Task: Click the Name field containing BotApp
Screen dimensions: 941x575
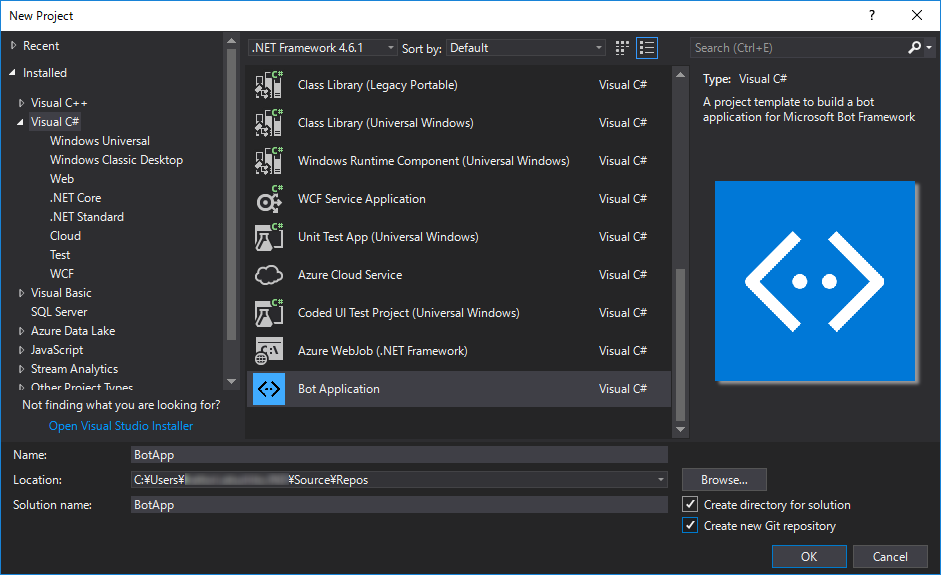Action: (399, 455)
